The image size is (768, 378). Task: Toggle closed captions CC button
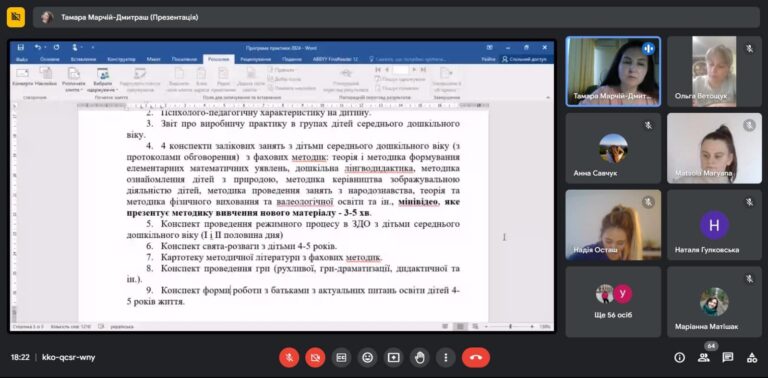341,357
